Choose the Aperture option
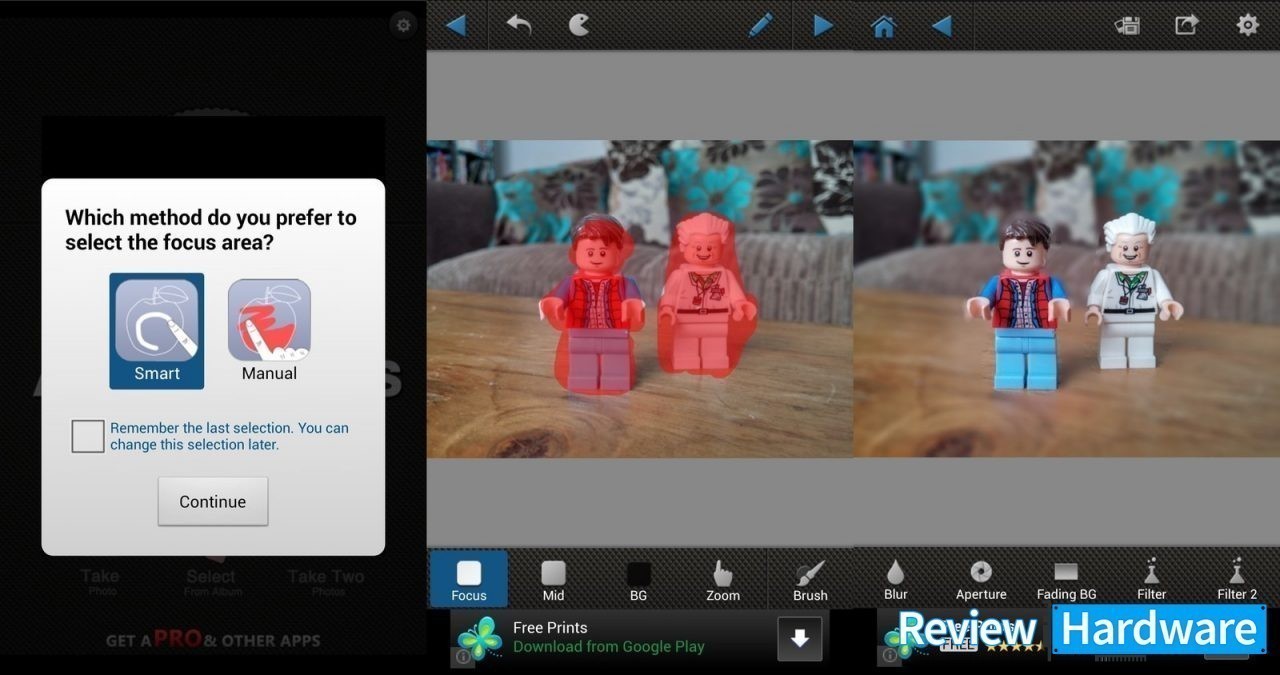Viewport: 1280px width, 675px height. point(981,579)
